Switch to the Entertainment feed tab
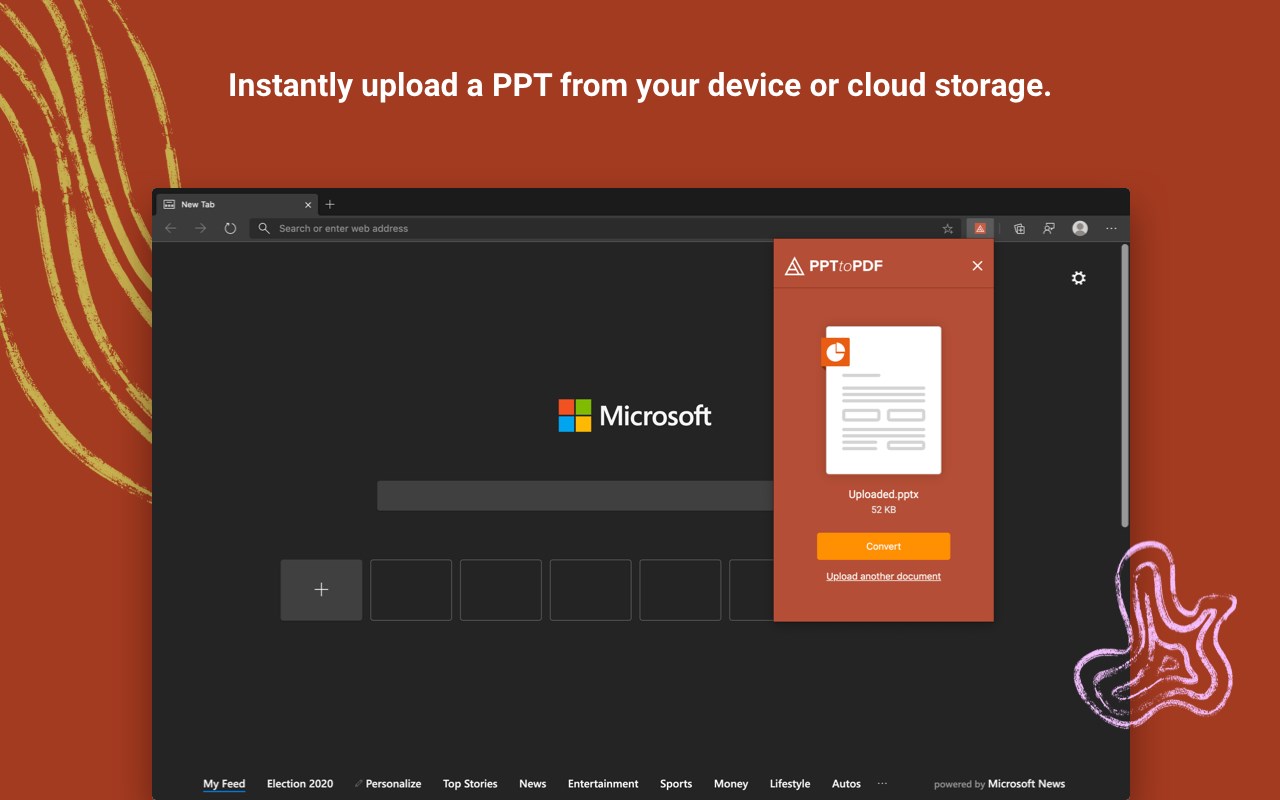This screenshot has height=800, width=1280. pyautogui.click(x=603, y=784)
